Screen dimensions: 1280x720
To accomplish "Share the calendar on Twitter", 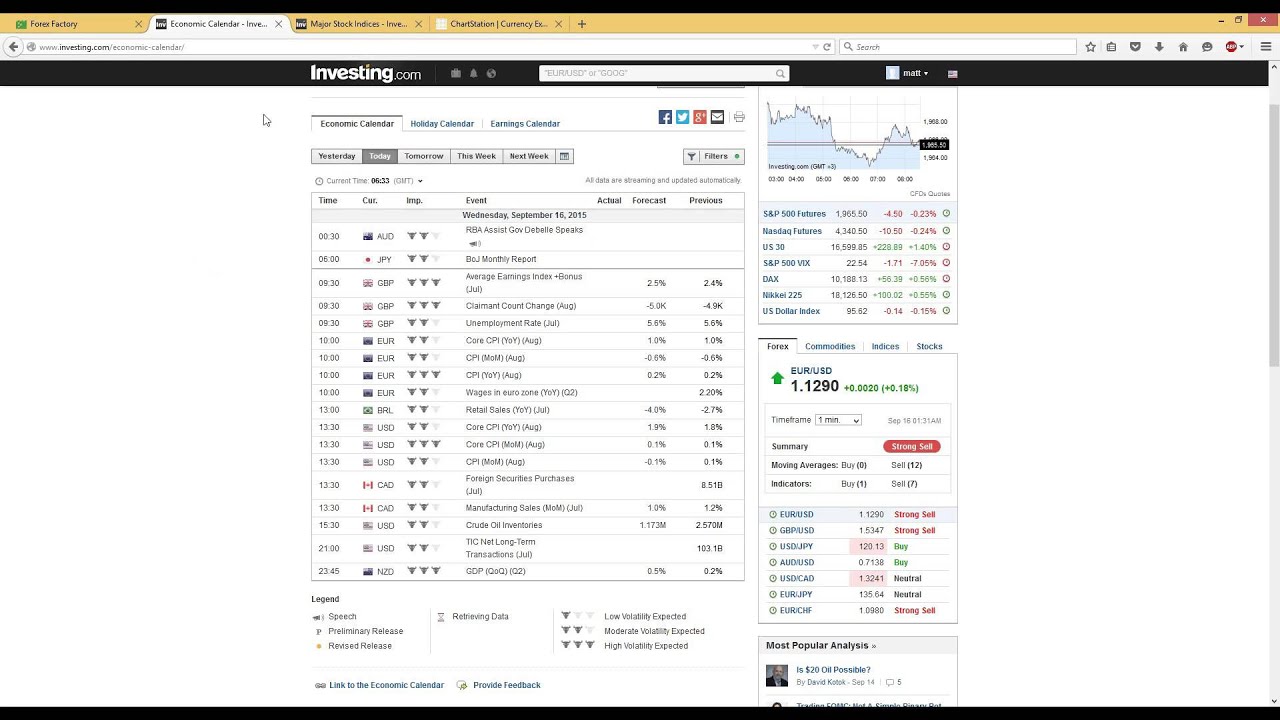I will 682,117.
